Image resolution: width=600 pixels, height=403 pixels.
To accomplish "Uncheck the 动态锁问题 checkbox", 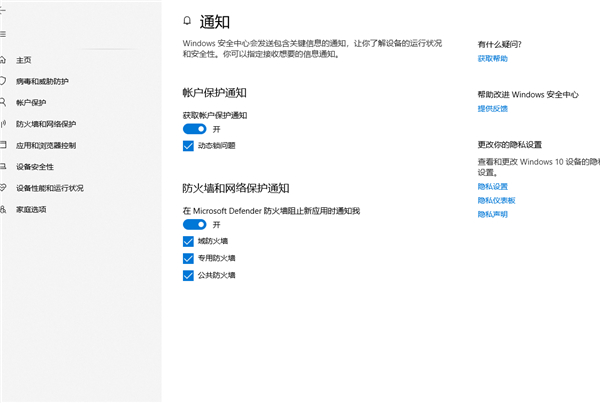I will [188, 146].
